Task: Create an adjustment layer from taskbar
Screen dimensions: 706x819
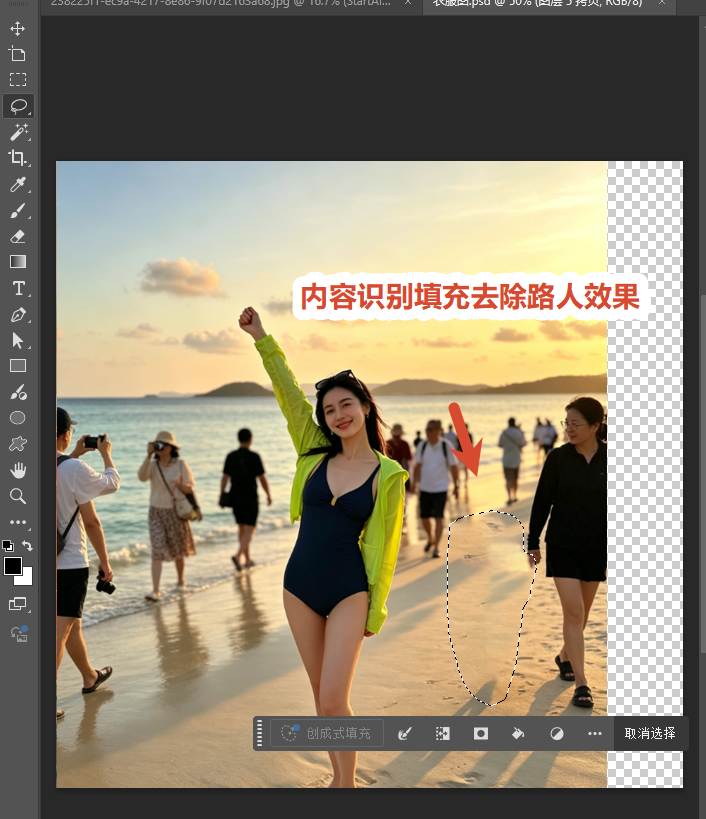Action: (557, 733)
